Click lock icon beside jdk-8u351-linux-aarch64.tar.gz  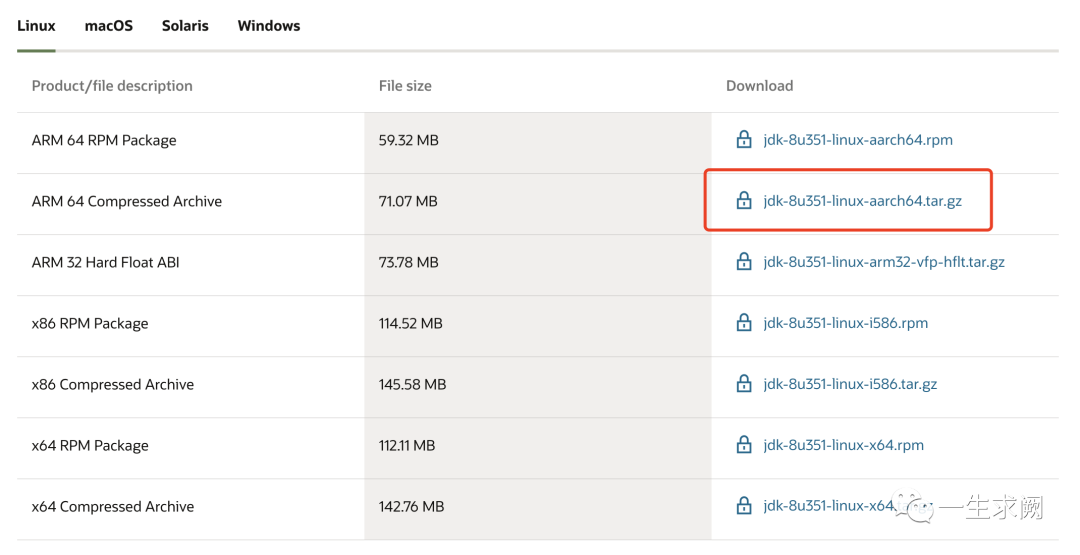coord(744,201)
